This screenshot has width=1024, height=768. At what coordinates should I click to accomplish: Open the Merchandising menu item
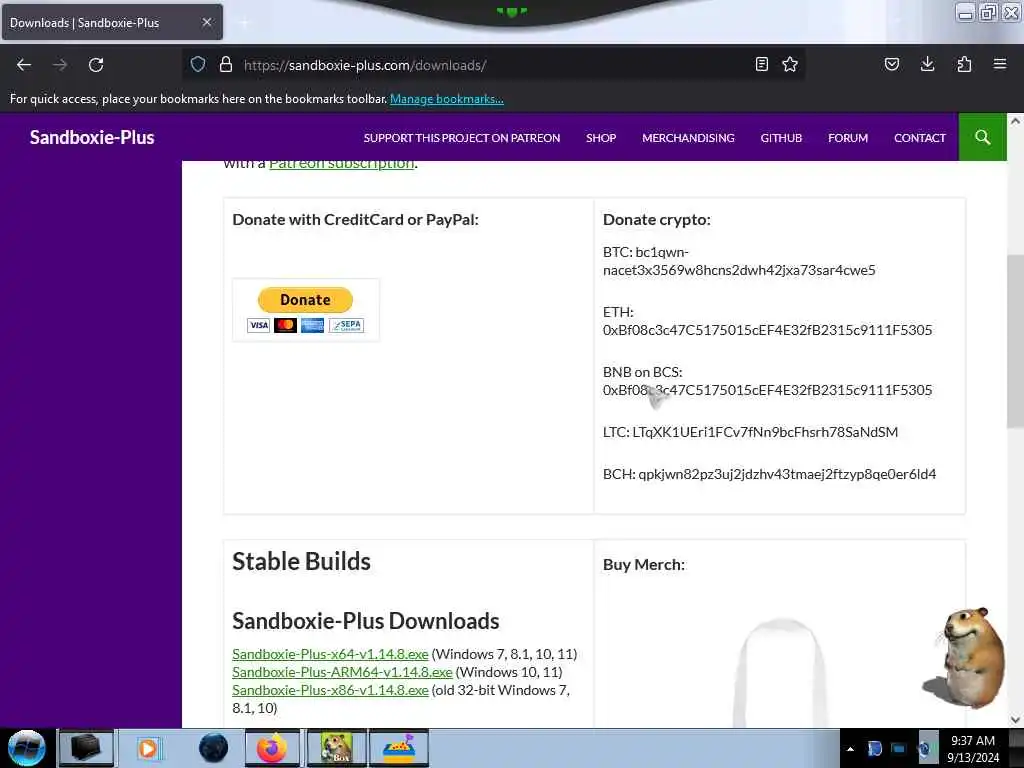click(688, 138)
